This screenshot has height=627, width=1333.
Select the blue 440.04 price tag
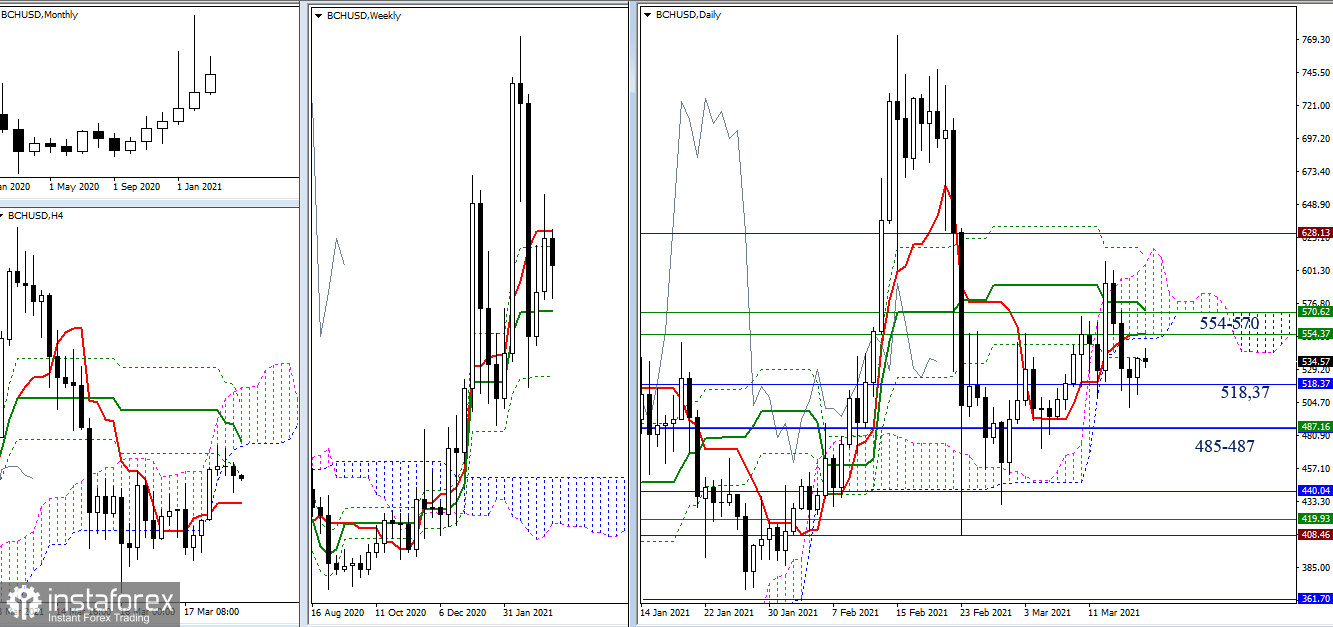pos(1314,491)
